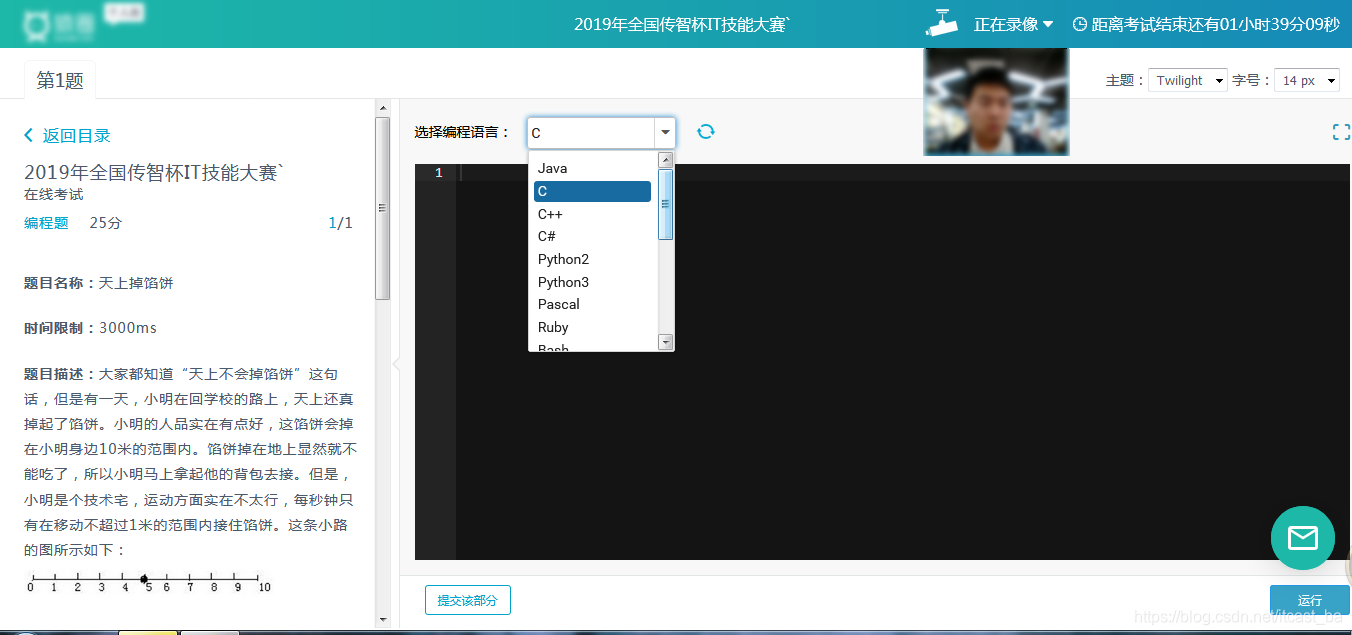The width and height of the screenshot is (1352, 635).
Task: Click the 编程题 question type label
Action: coord(46,222)
